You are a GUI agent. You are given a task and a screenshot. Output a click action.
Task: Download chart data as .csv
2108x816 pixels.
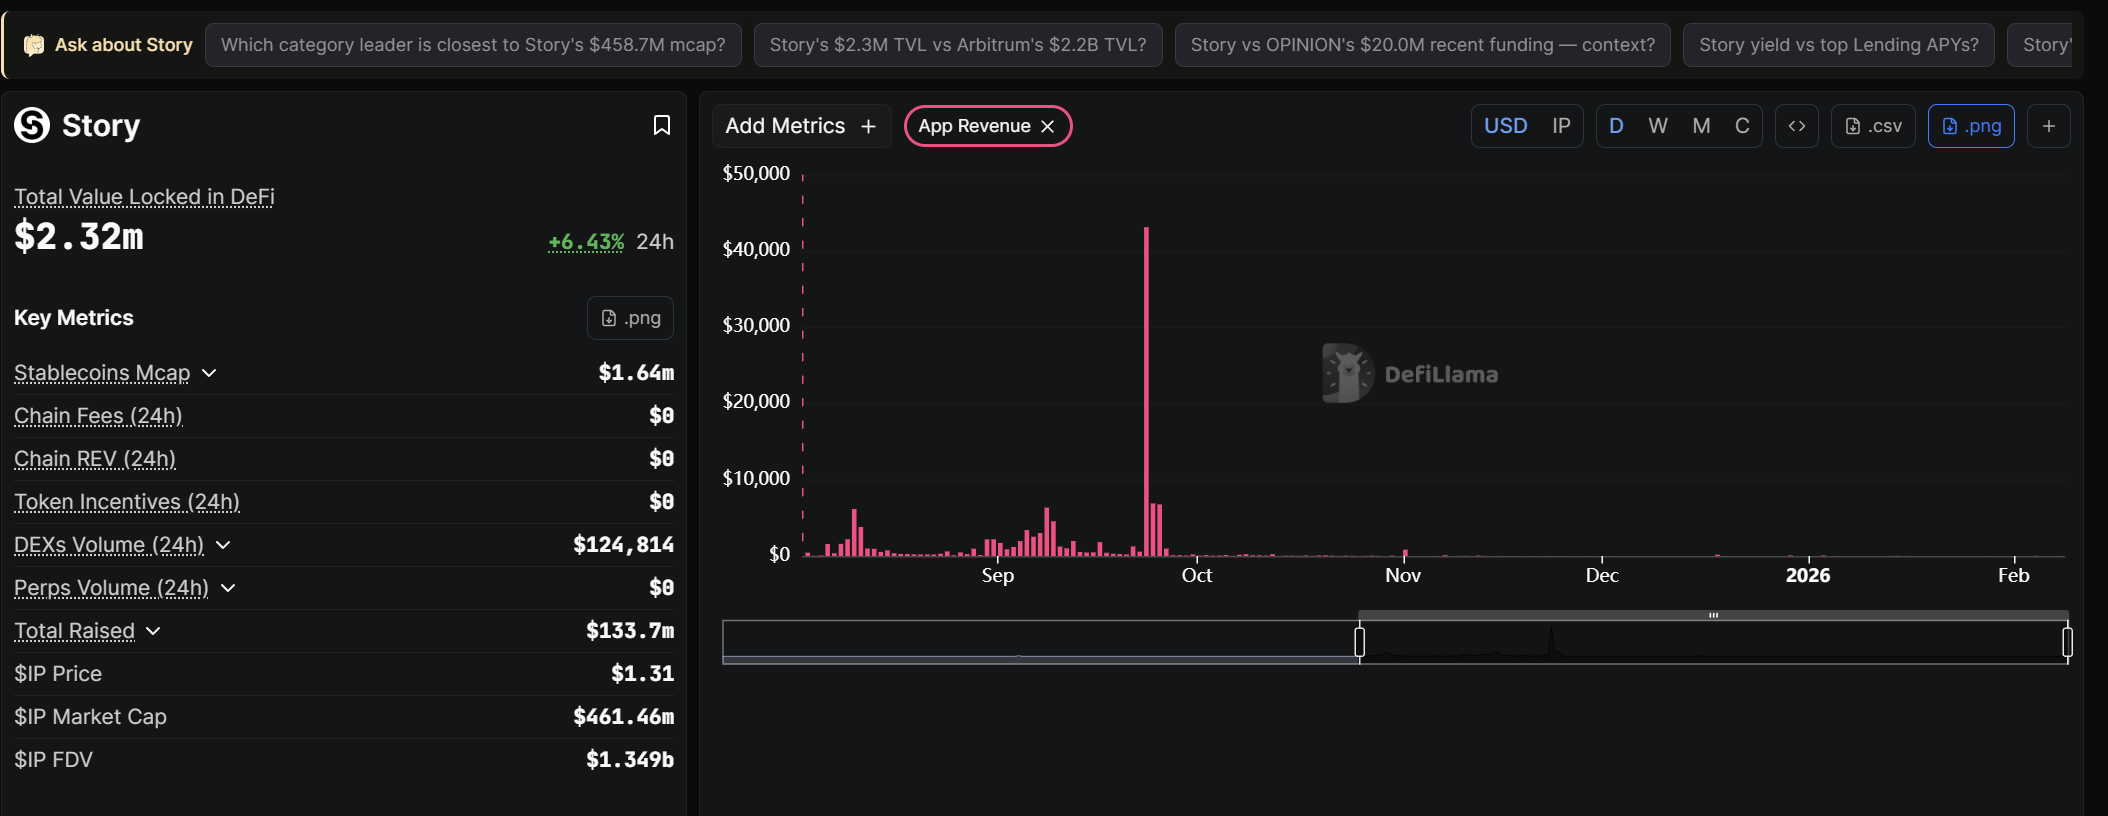pos(1873,126)
